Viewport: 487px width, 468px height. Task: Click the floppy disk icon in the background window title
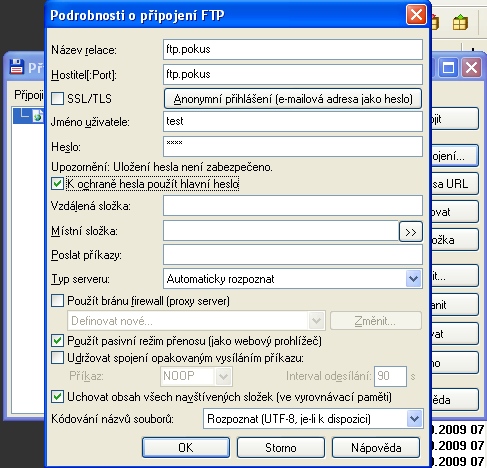pyautogui.click(x=17, y=66)
